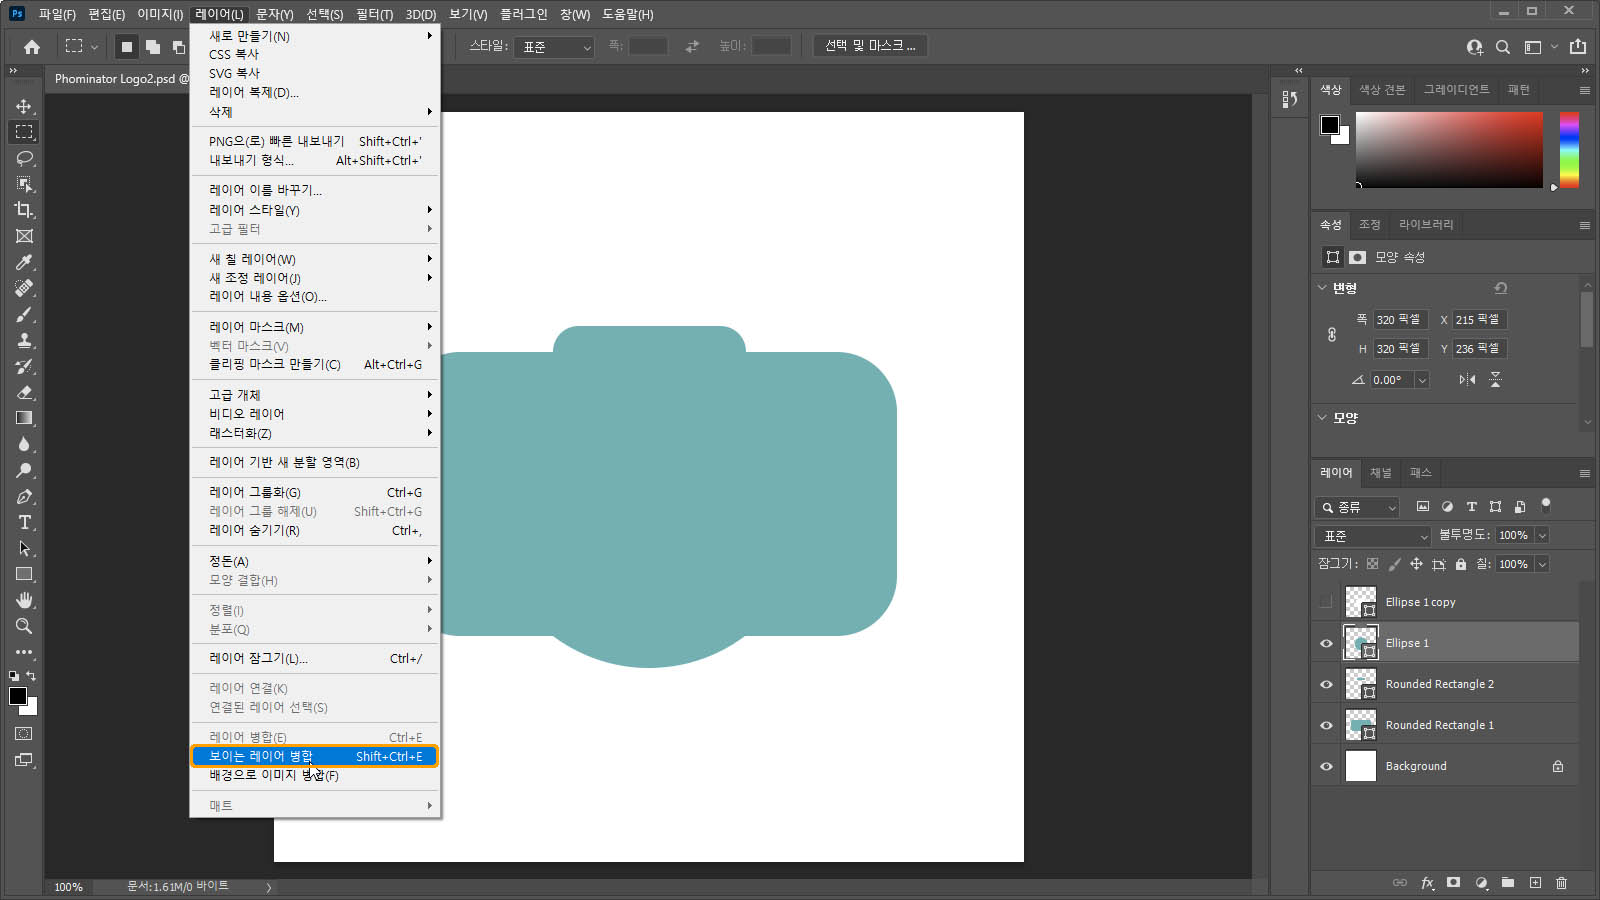Select the Hand tool
The width and height of the screenshot is (1600, 900).
24,600
